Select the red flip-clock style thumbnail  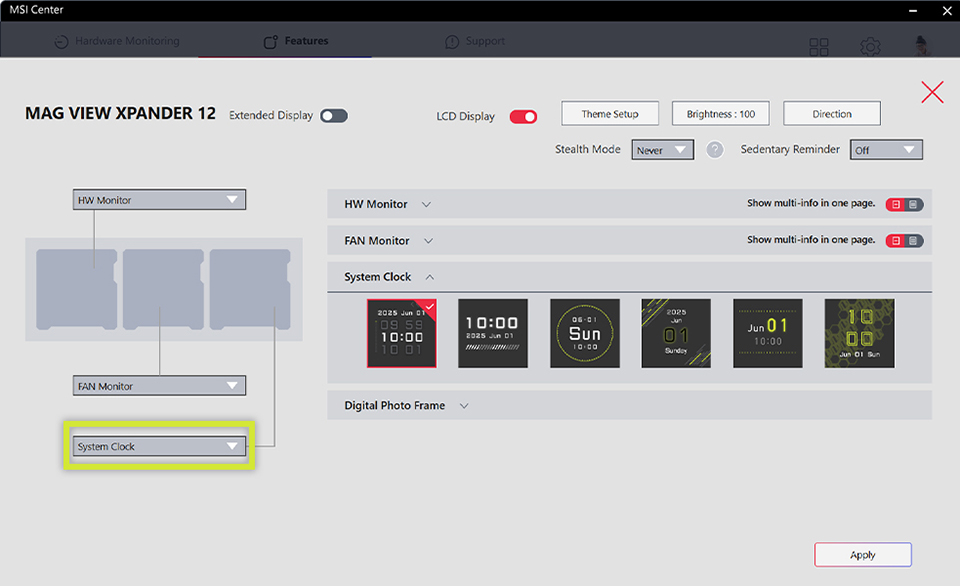pos(402,334)
